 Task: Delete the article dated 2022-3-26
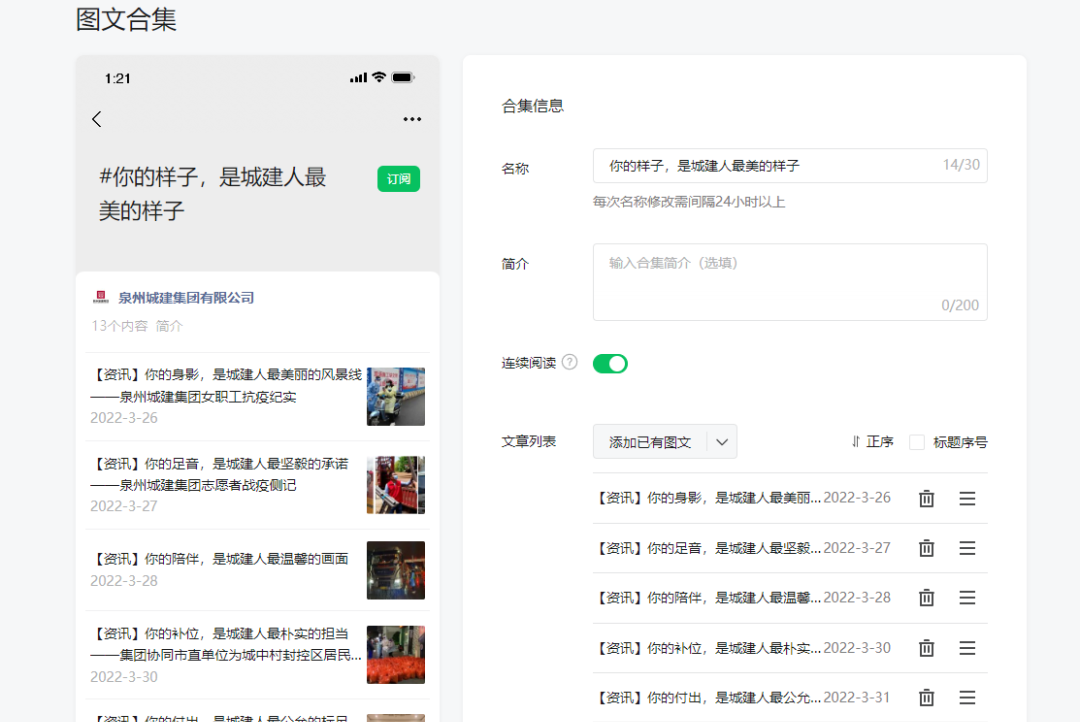(x=926, y=498)
